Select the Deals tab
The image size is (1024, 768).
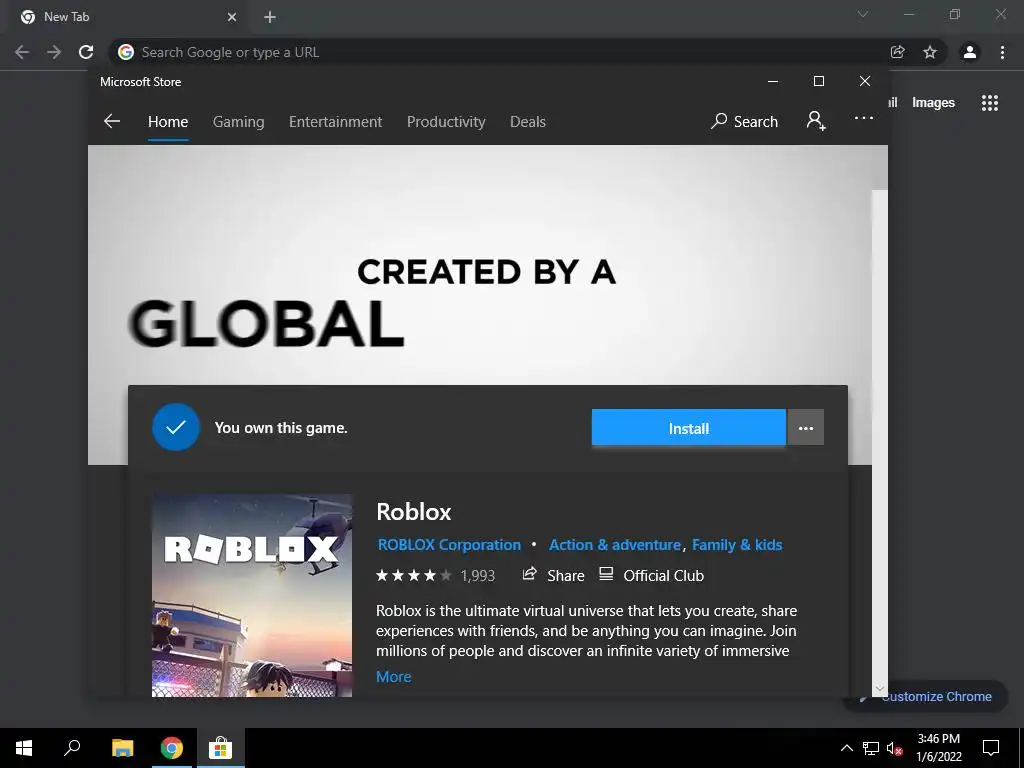[528, 121]
